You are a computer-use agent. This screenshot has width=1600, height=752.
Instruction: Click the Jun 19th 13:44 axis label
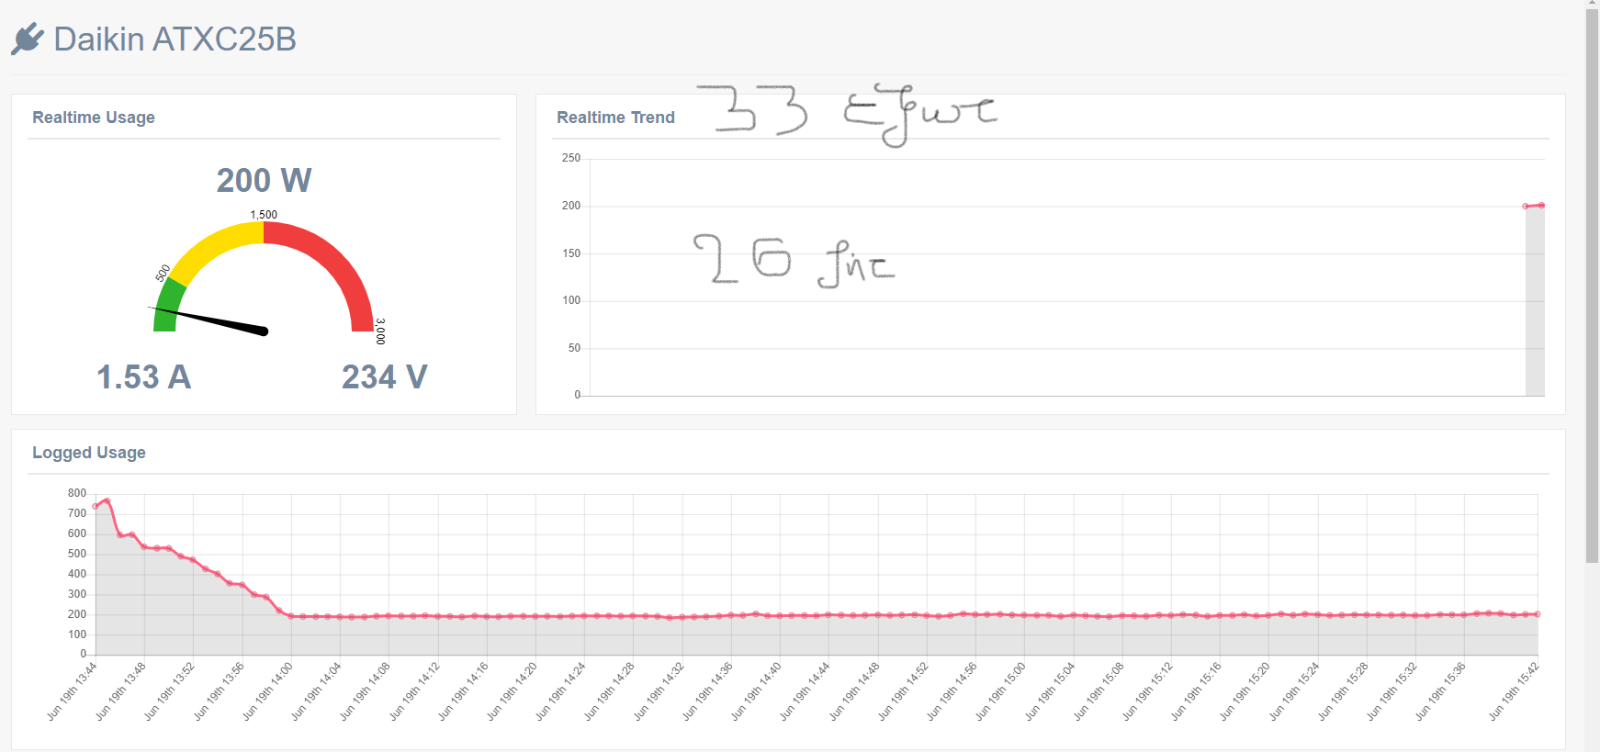click(72, 691)
